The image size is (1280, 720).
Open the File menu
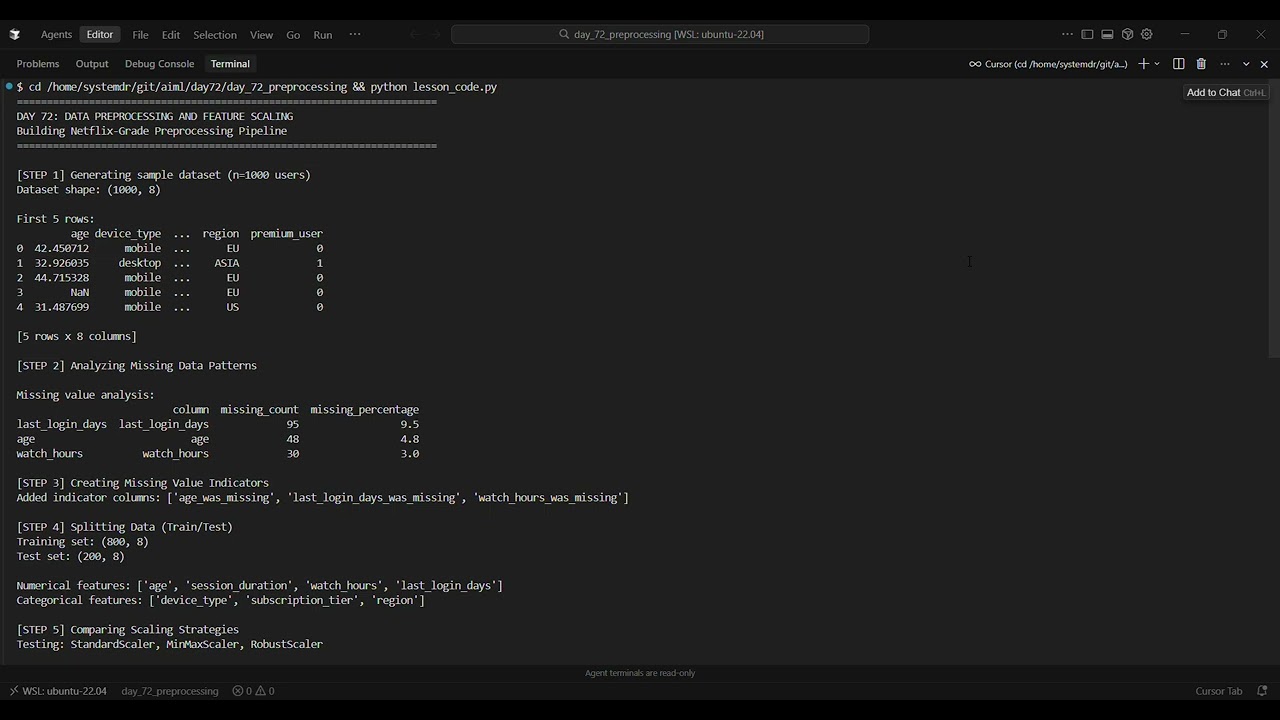(140, 35)
